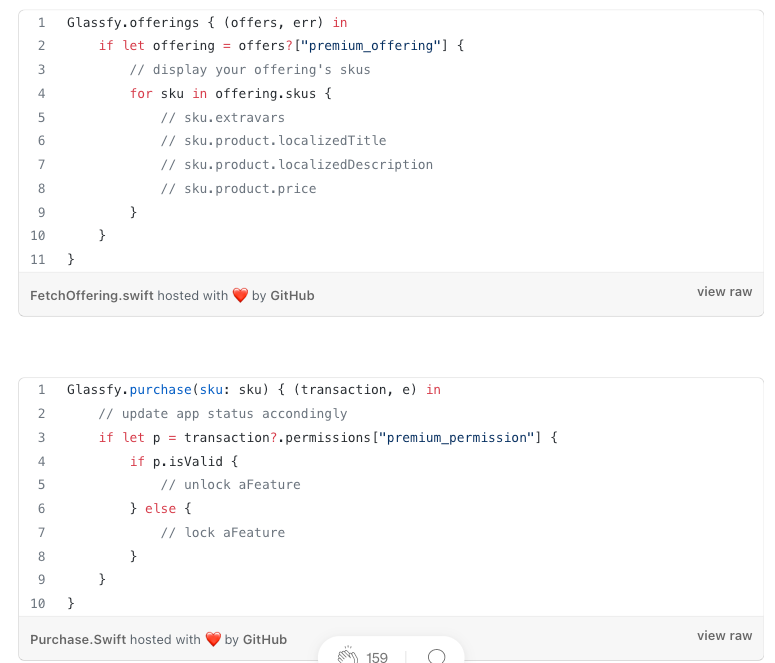
Task: Click the "// display your offering's skus" comment
Action: click(x=250, y=70)
